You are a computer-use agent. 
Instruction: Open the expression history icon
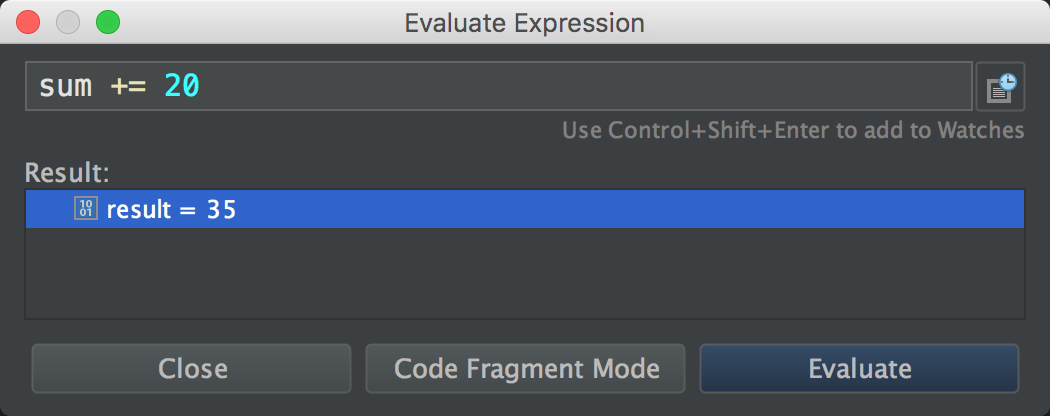(x=1000, y=87)
